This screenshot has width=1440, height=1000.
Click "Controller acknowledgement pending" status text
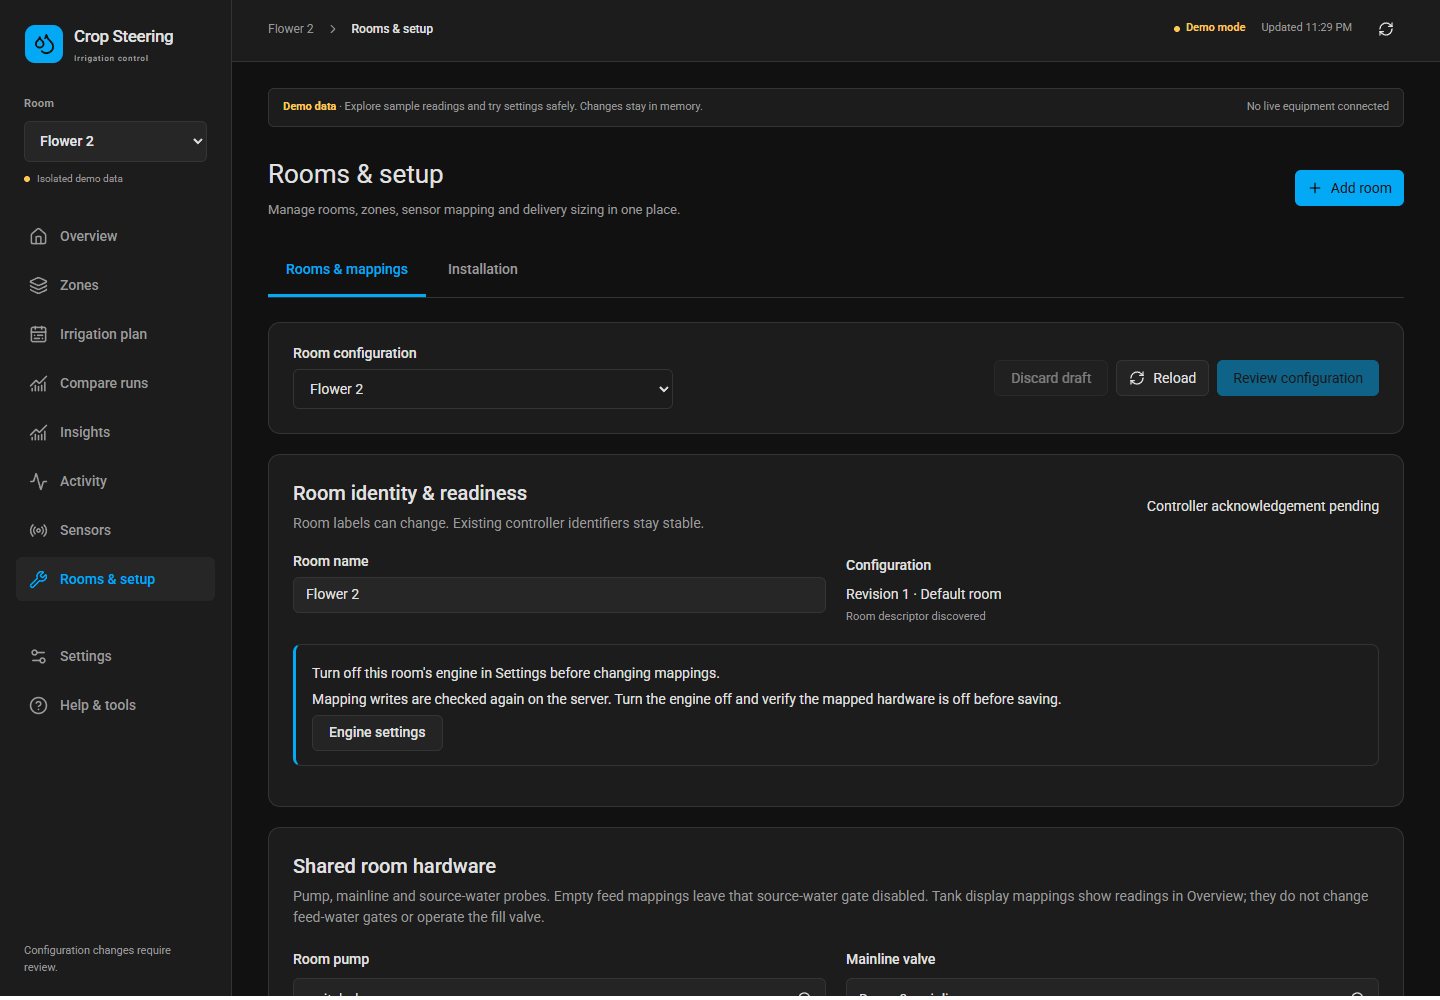pos(1263,506)
